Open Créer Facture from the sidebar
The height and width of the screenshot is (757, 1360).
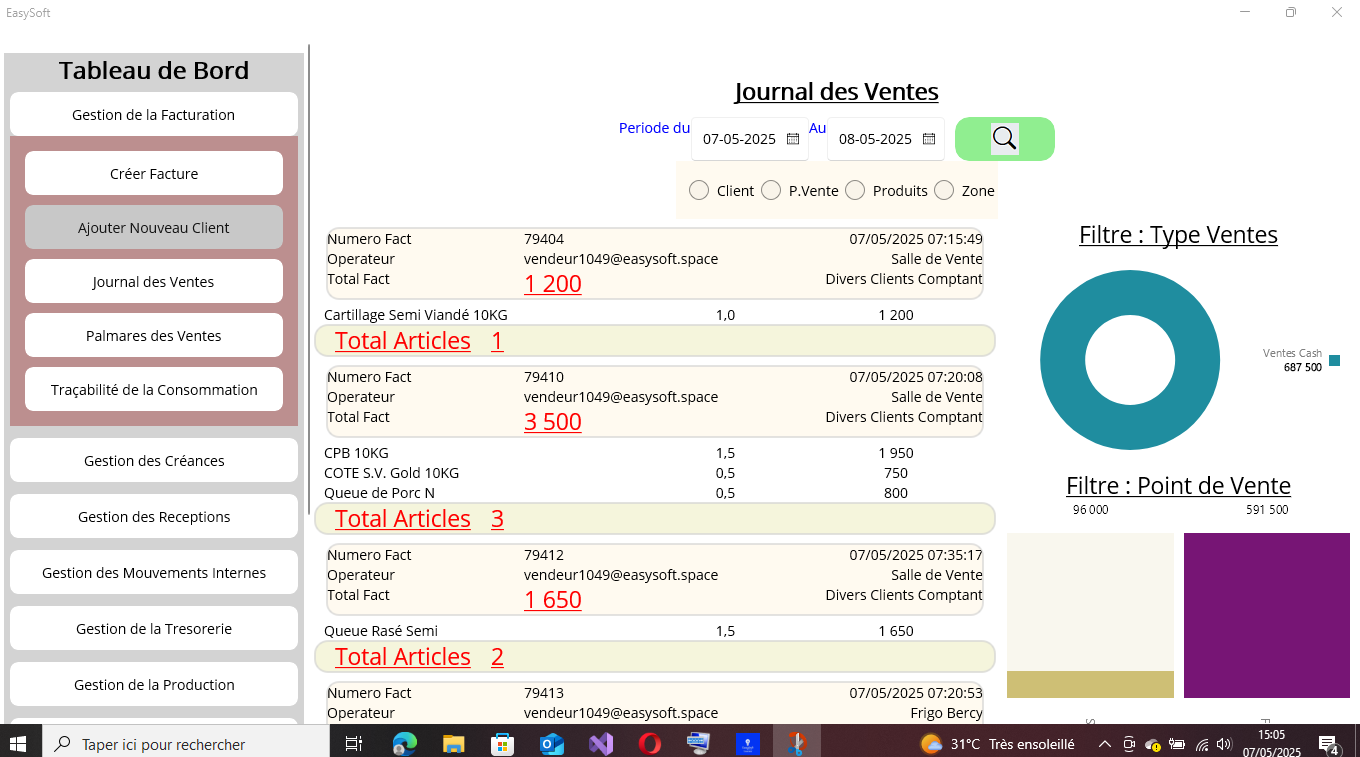pyautogui.click(x=154, y=174)
